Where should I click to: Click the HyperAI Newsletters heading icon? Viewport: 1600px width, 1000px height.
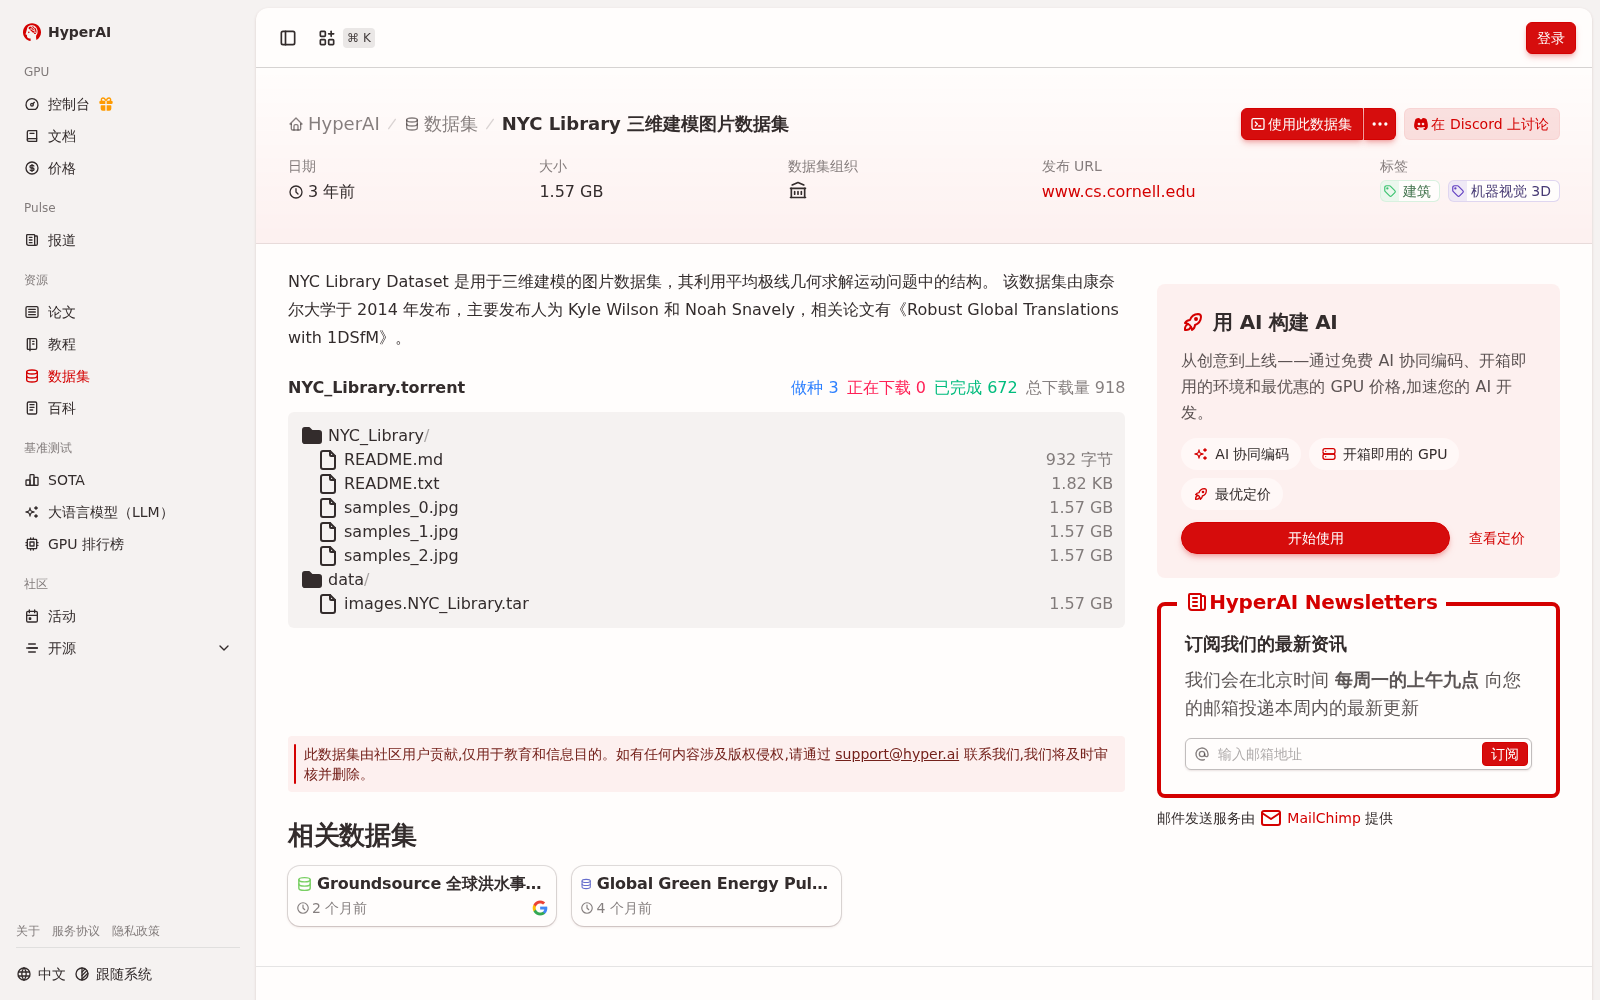coord(1196,602)
